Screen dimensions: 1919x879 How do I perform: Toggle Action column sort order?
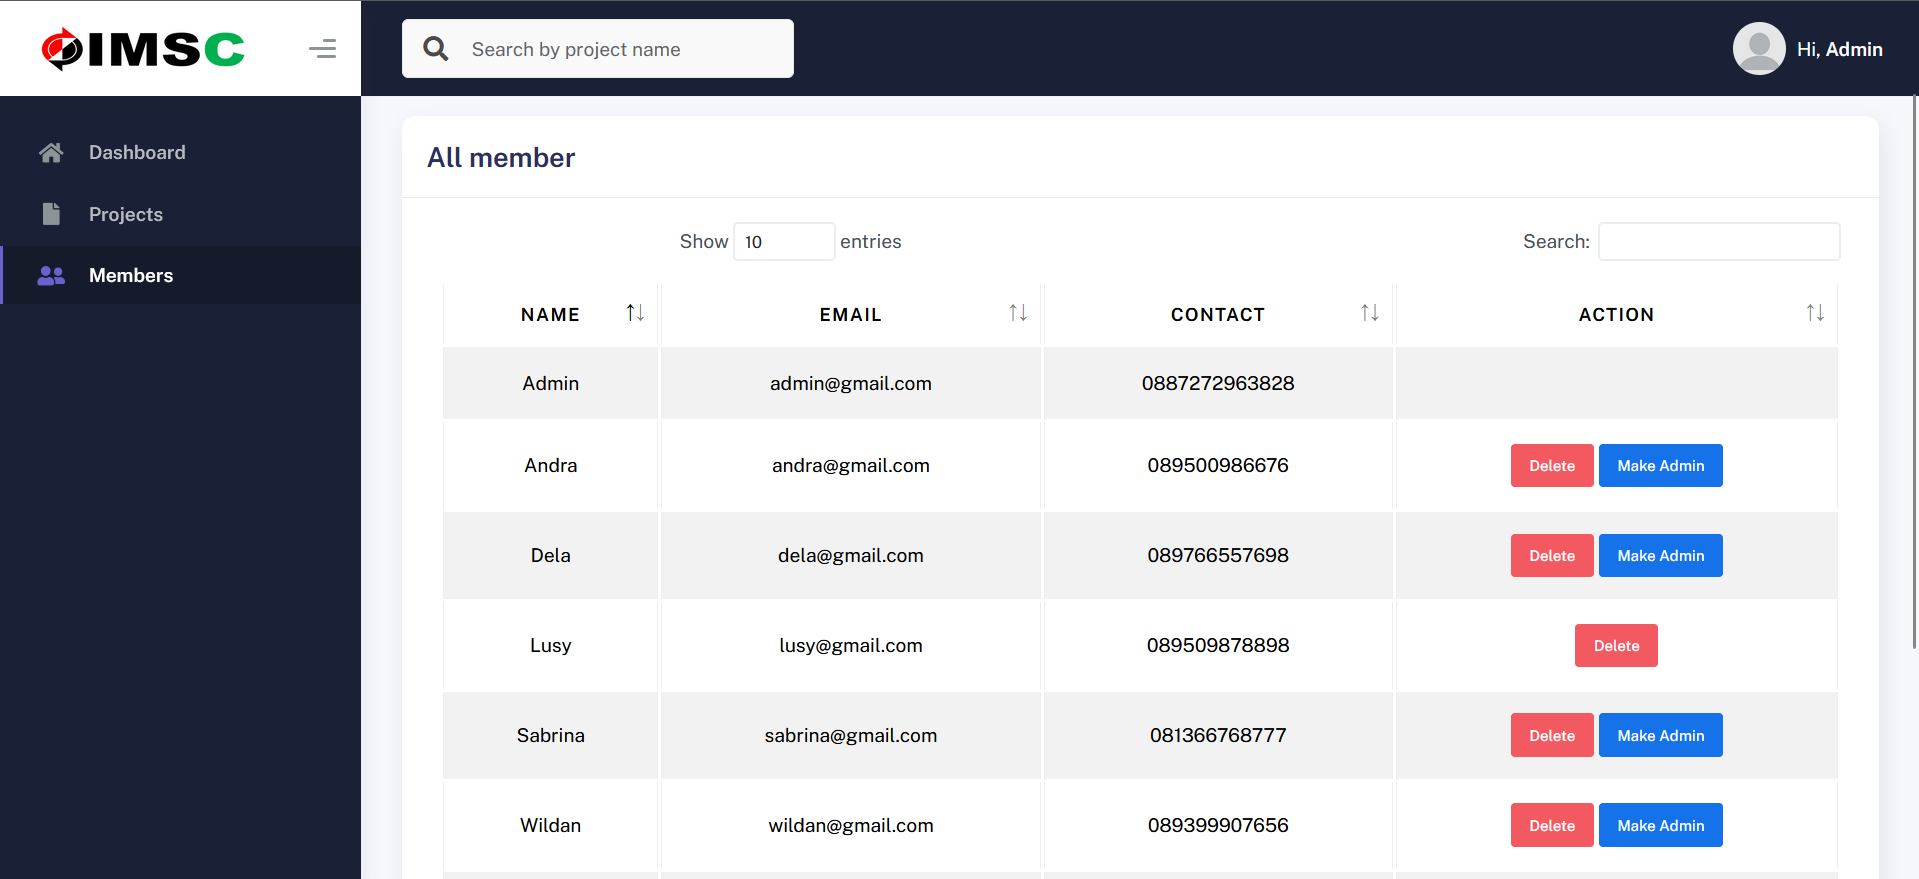(1814, 314)
